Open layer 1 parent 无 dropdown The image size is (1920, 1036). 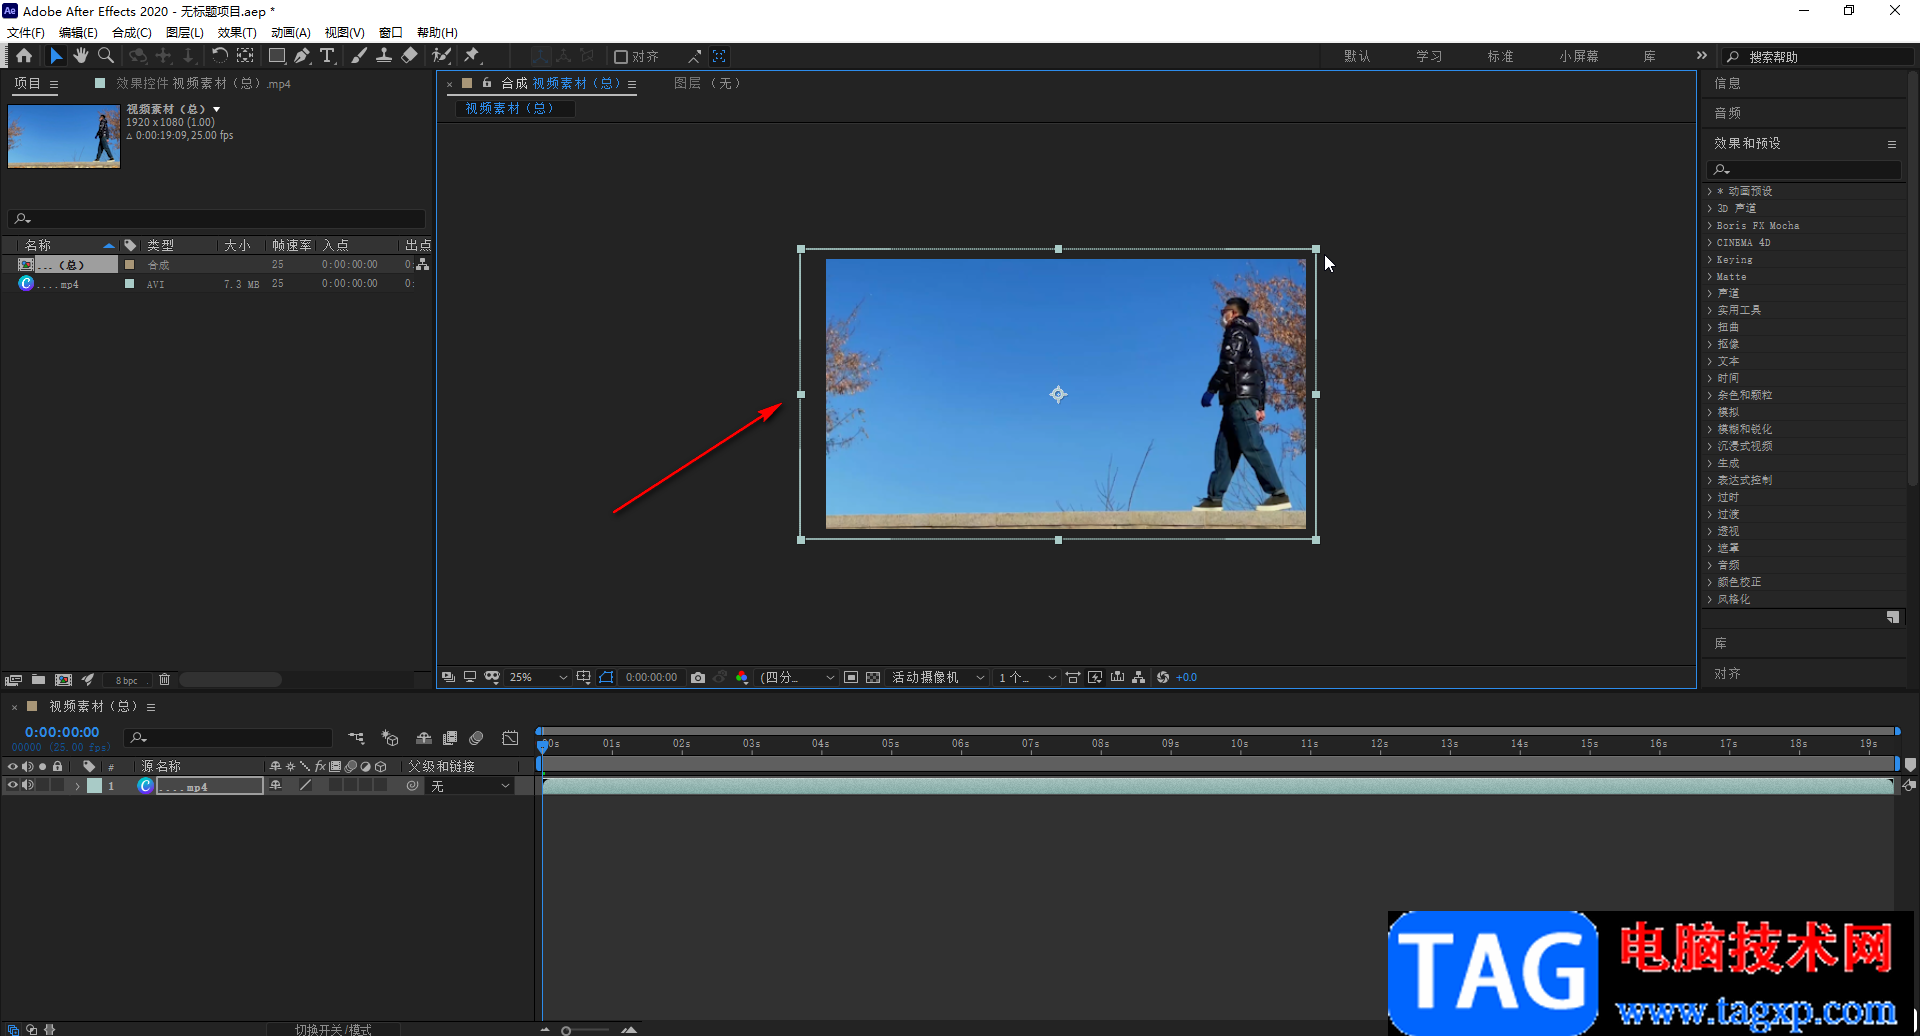(x=470, y=786)
